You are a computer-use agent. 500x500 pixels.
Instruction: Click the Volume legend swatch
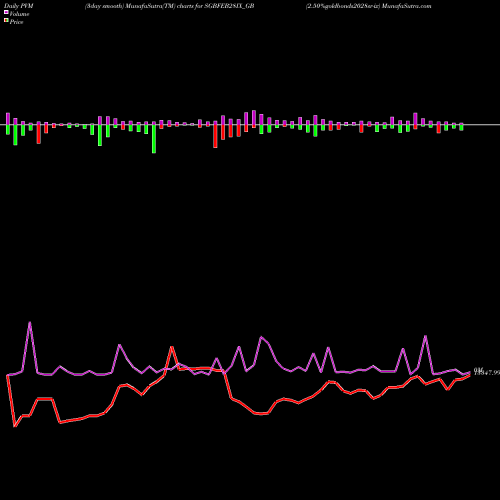(x=6, y=13)
